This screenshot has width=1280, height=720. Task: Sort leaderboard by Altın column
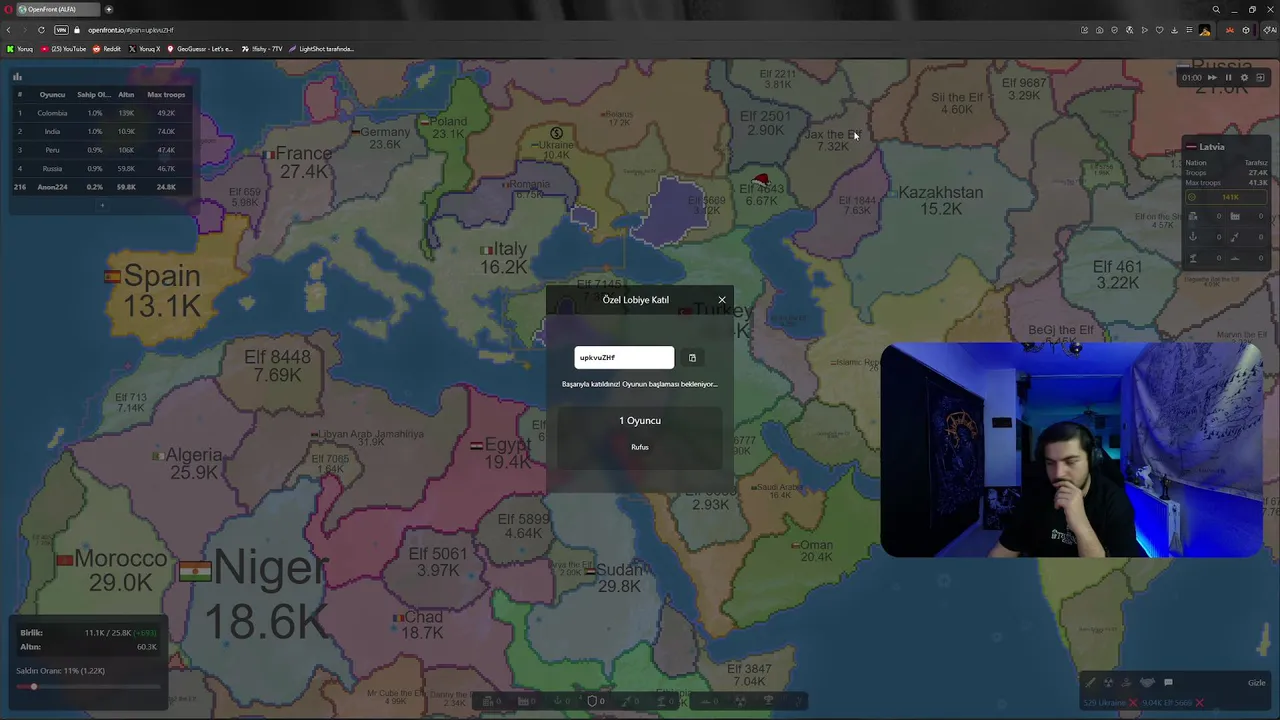(x=126, y=95)
